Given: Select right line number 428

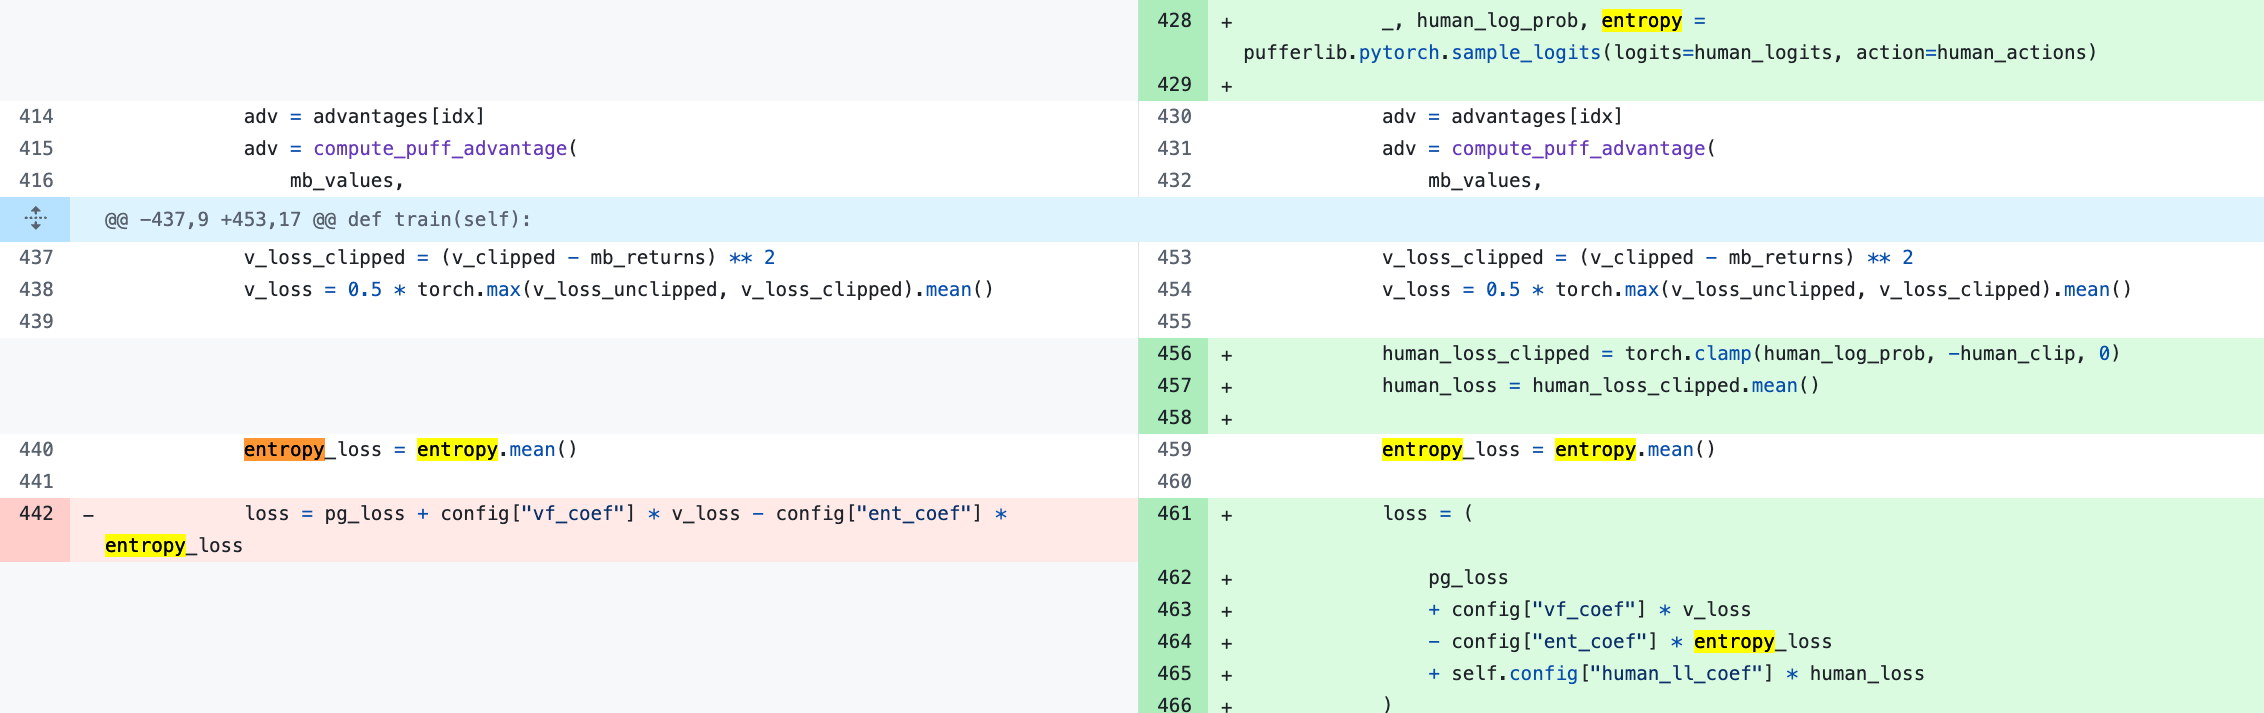Looking at the screenshot, I should (1174, 20).
